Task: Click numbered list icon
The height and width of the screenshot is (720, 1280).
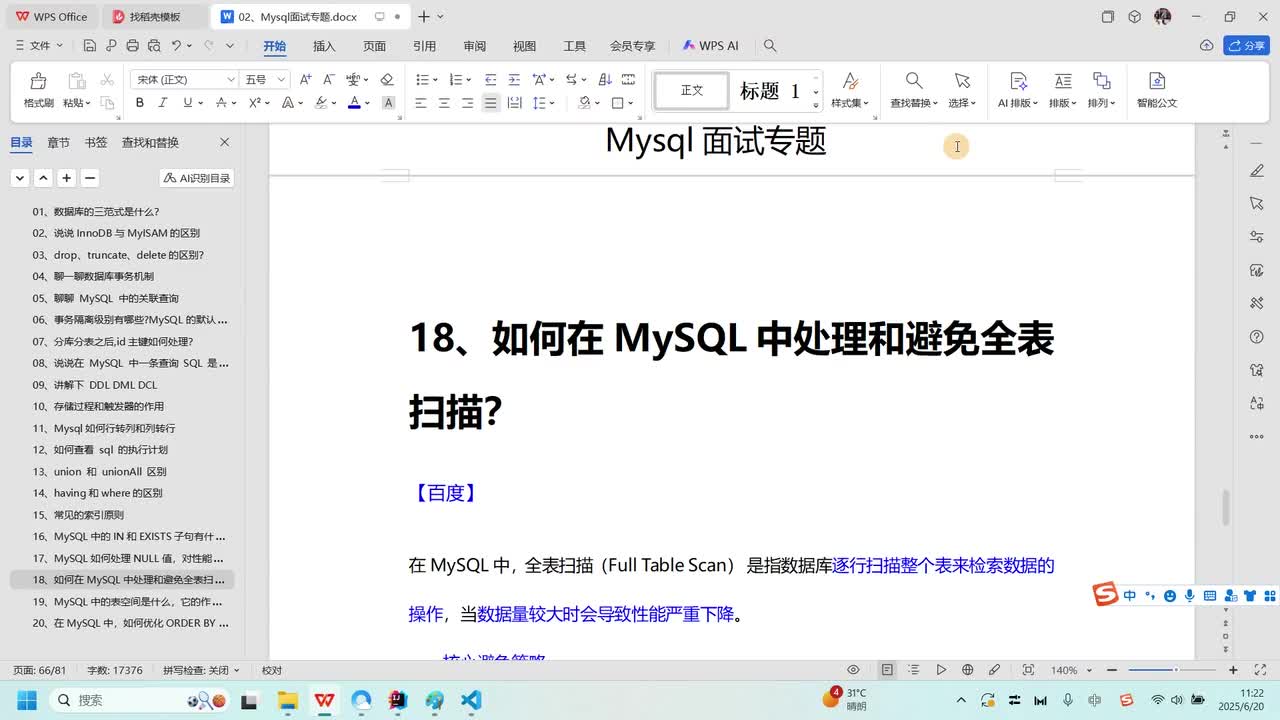Action: tap(456, 79)
